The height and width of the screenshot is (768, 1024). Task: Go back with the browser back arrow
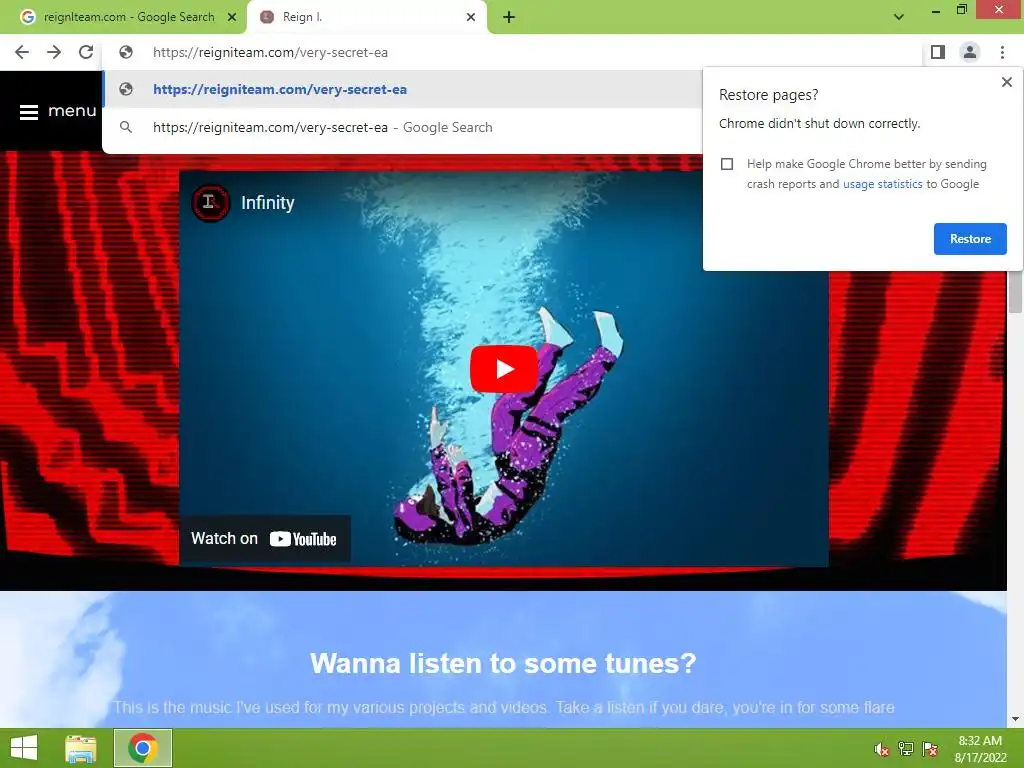click(x=22, y=52)
